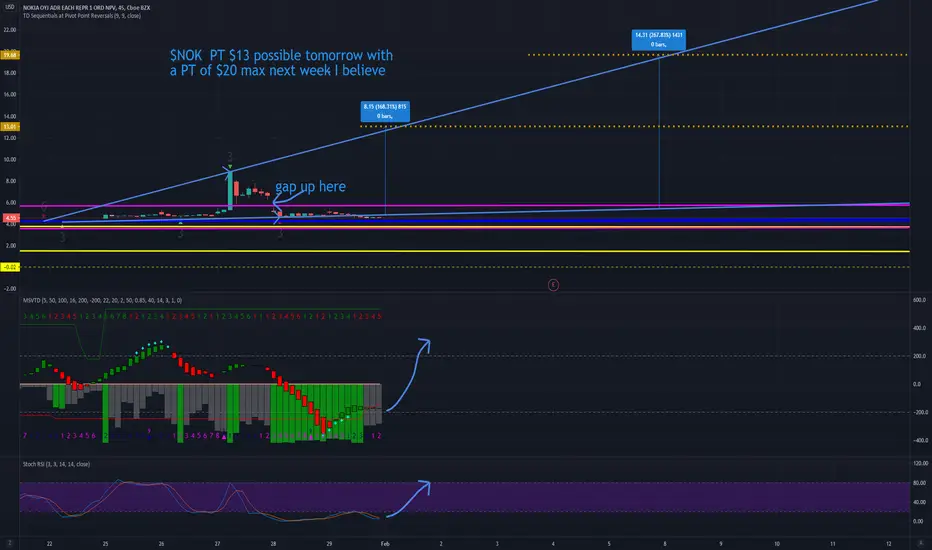Click the -0.02 yellow price label

10,268
